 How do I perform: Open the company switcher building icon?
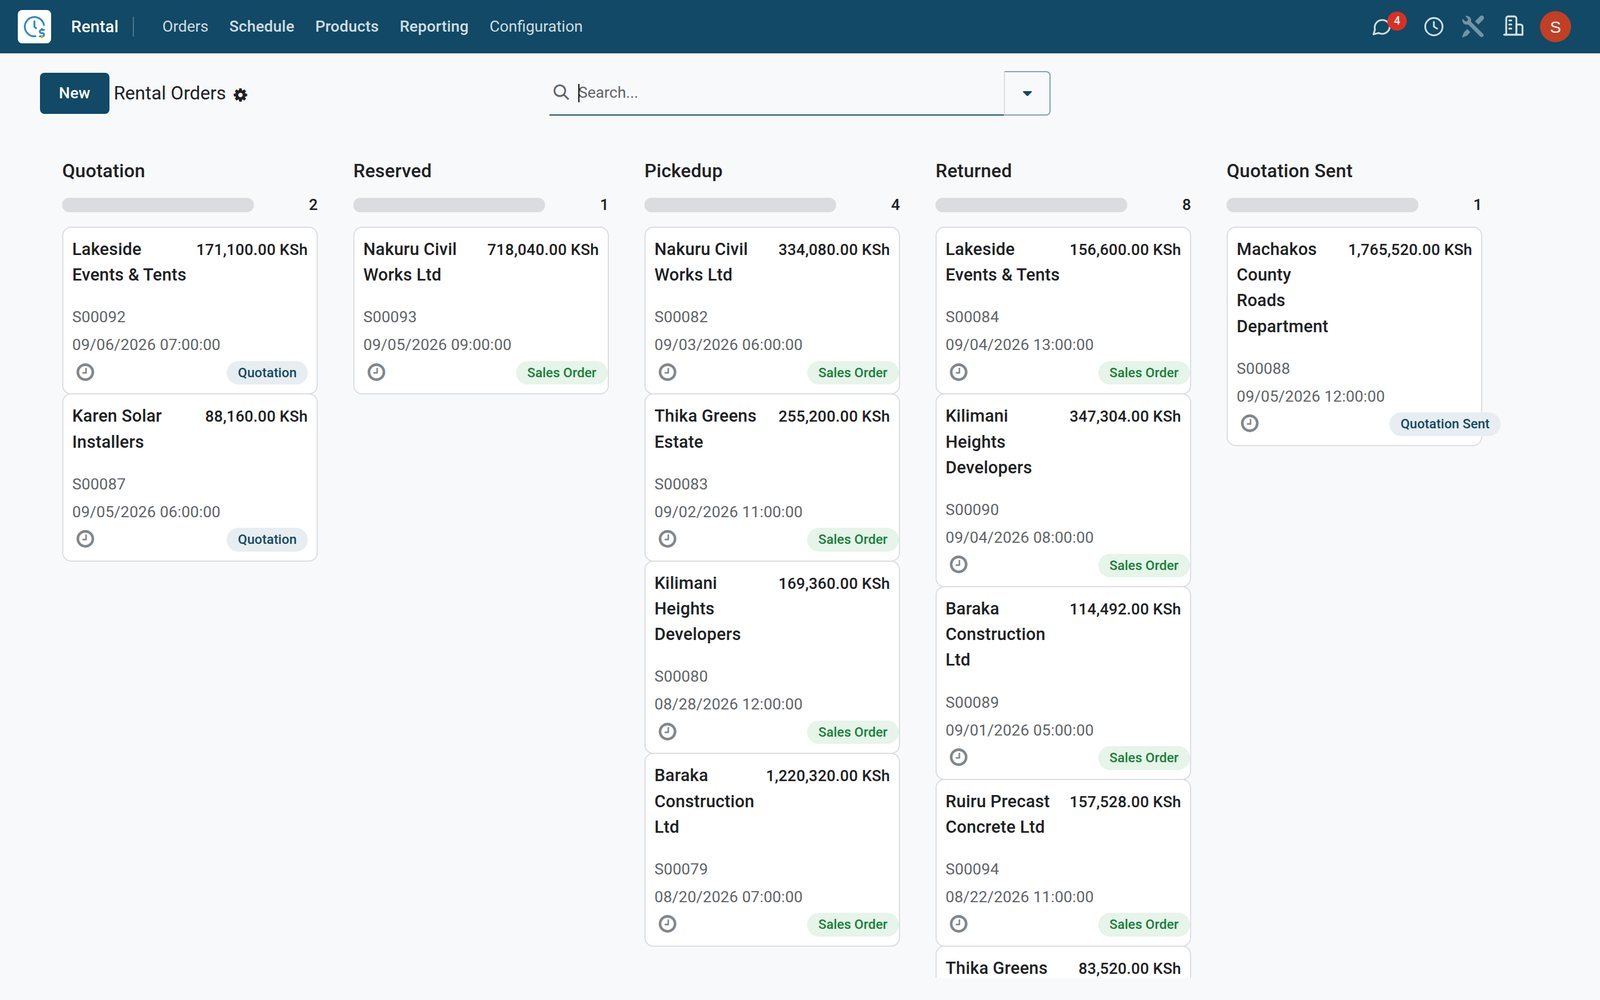coord(1514,27)
